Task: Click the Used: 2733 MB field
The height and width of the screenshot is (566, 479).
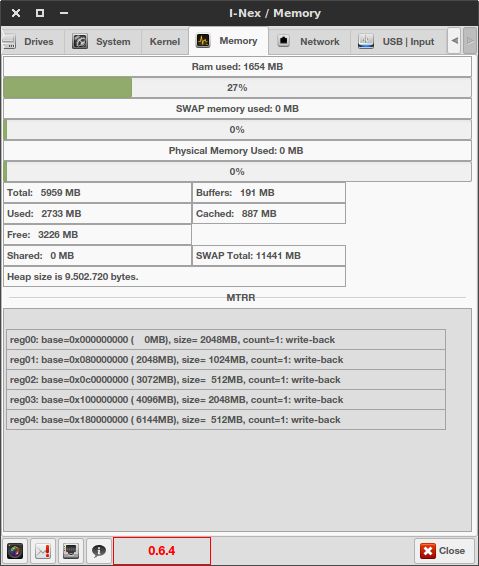Action: (97, 214)
